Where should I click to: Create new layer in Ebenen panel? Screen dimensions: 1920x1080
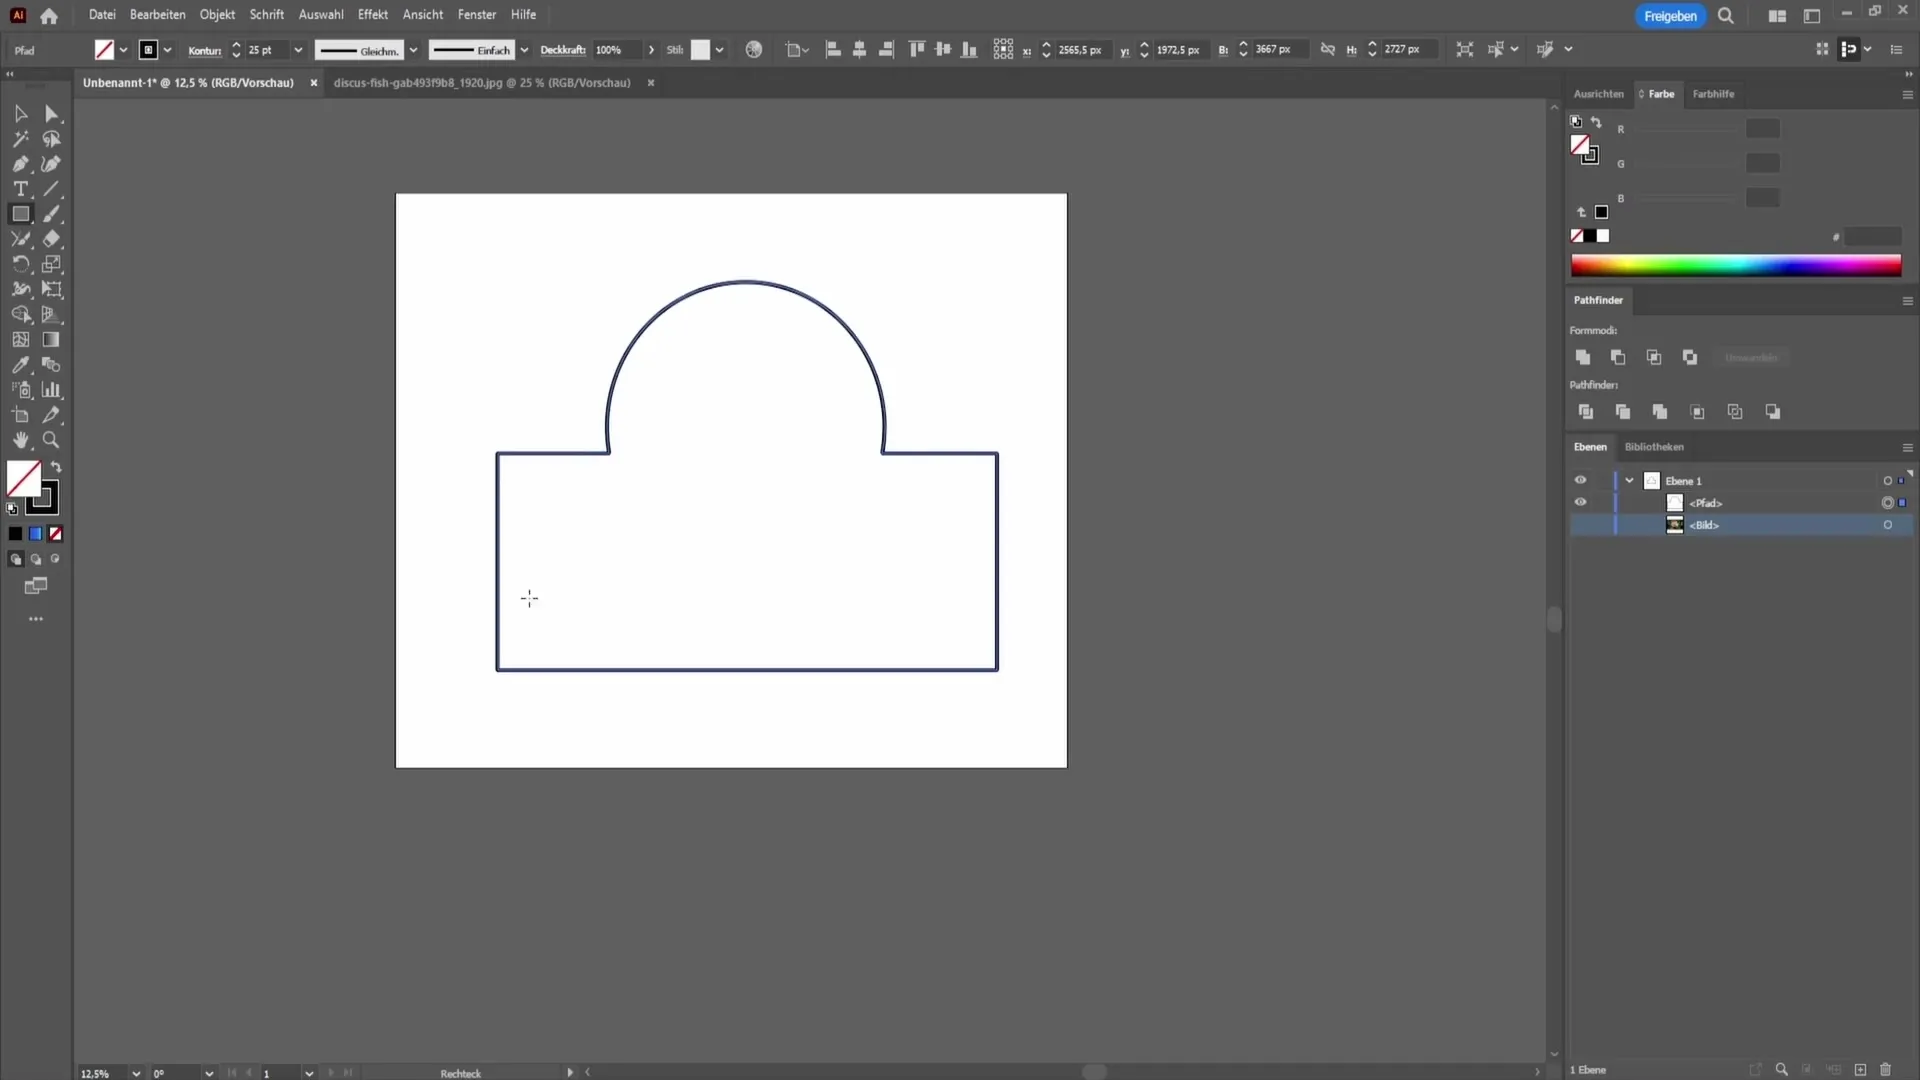[x=1860, y=1070]
